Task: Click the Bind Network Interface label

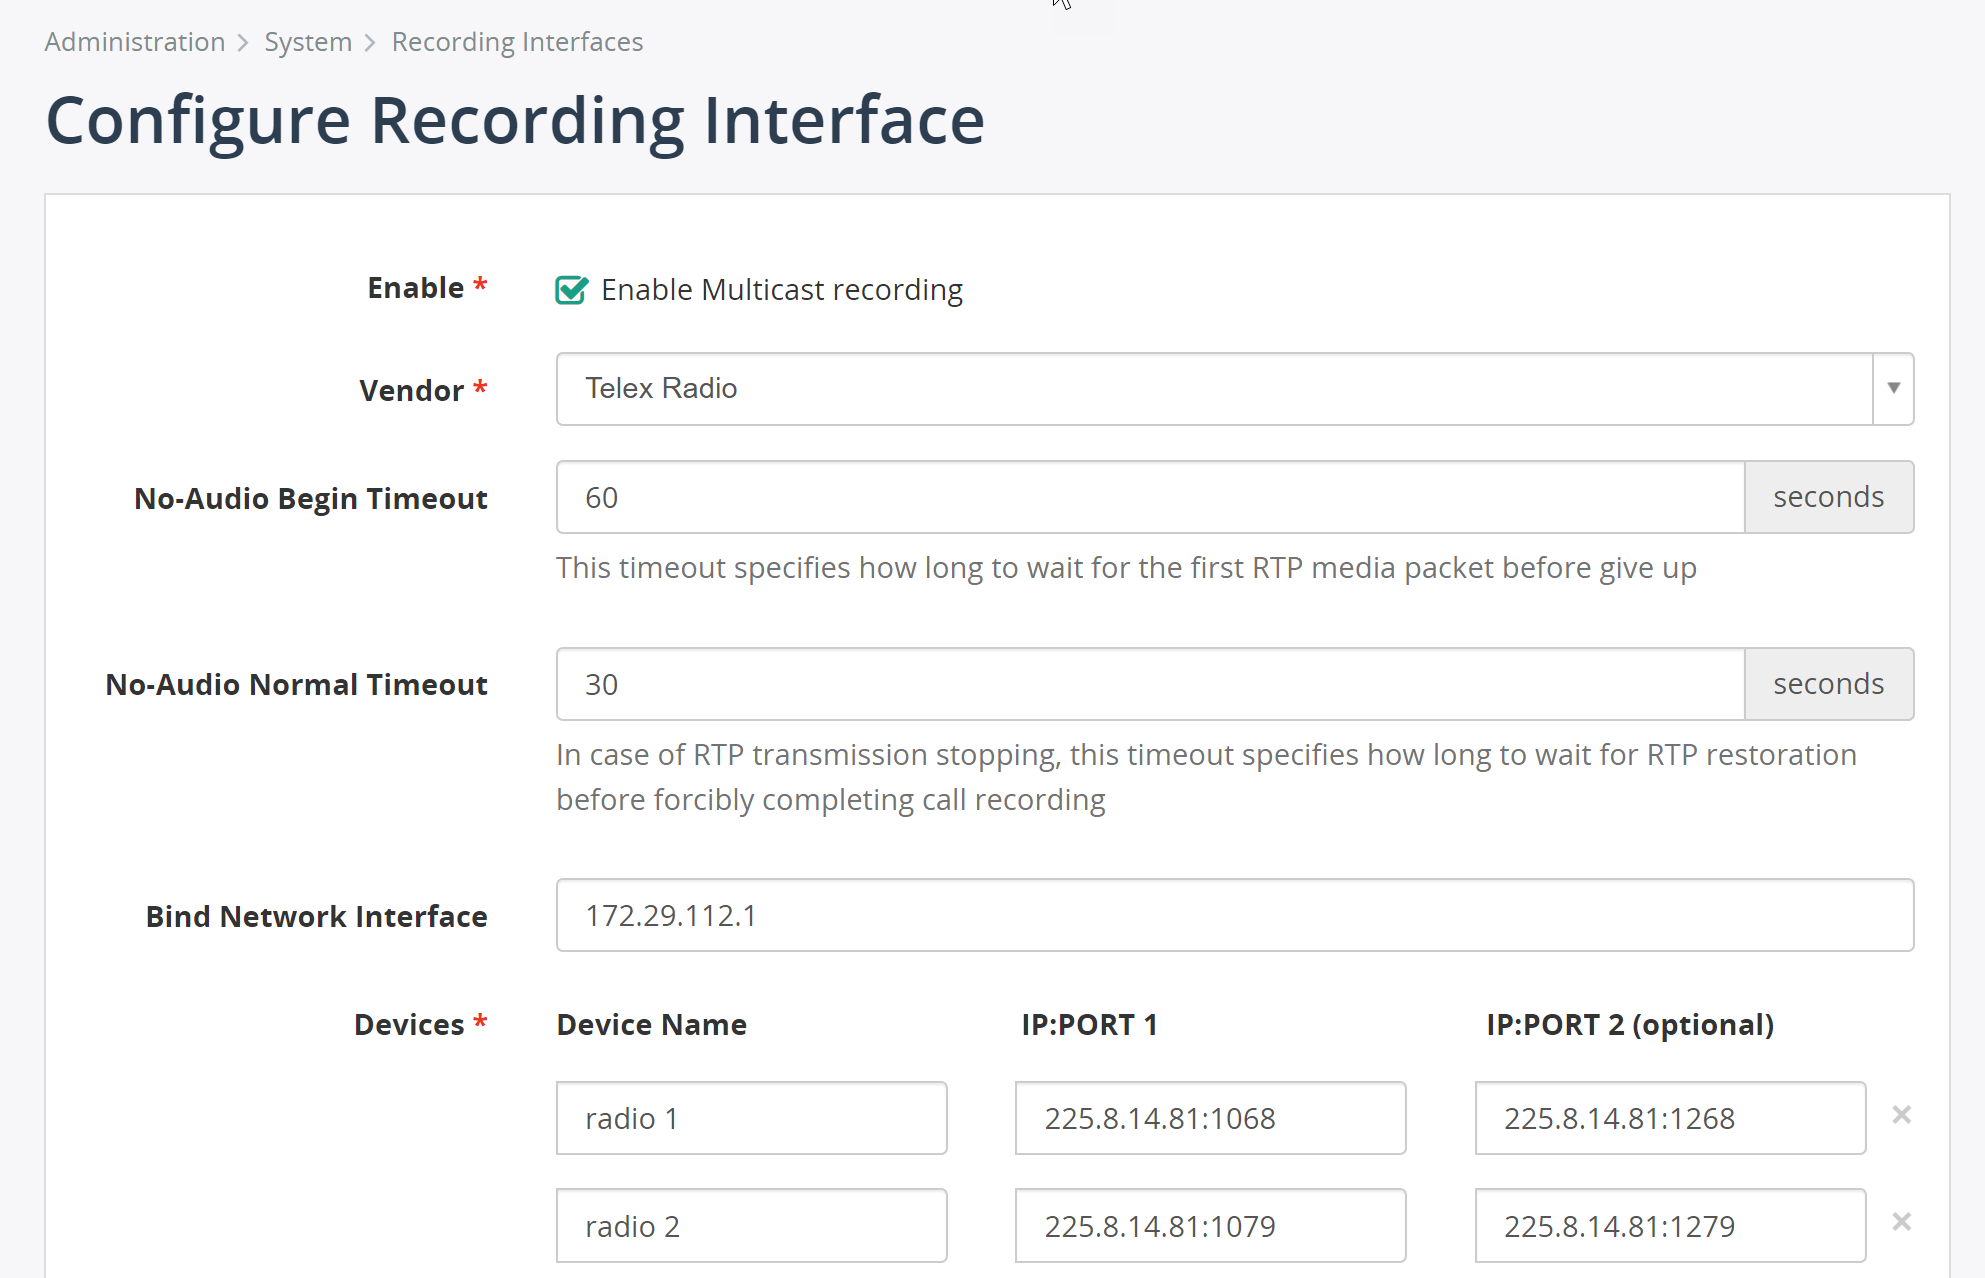Action: coord(317,917)
